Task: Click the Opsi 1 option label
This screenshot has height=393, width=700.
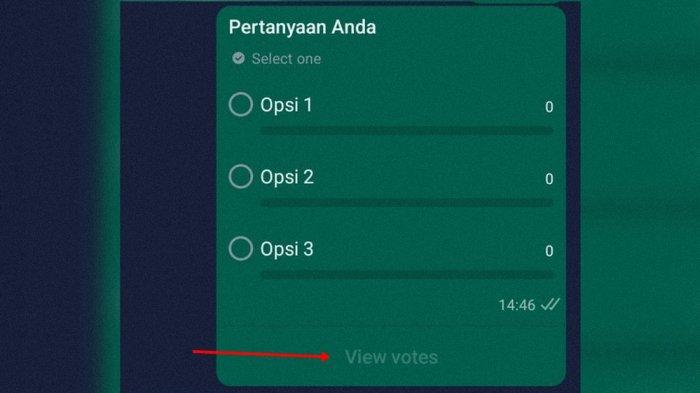Action: [x=286, y=105]
